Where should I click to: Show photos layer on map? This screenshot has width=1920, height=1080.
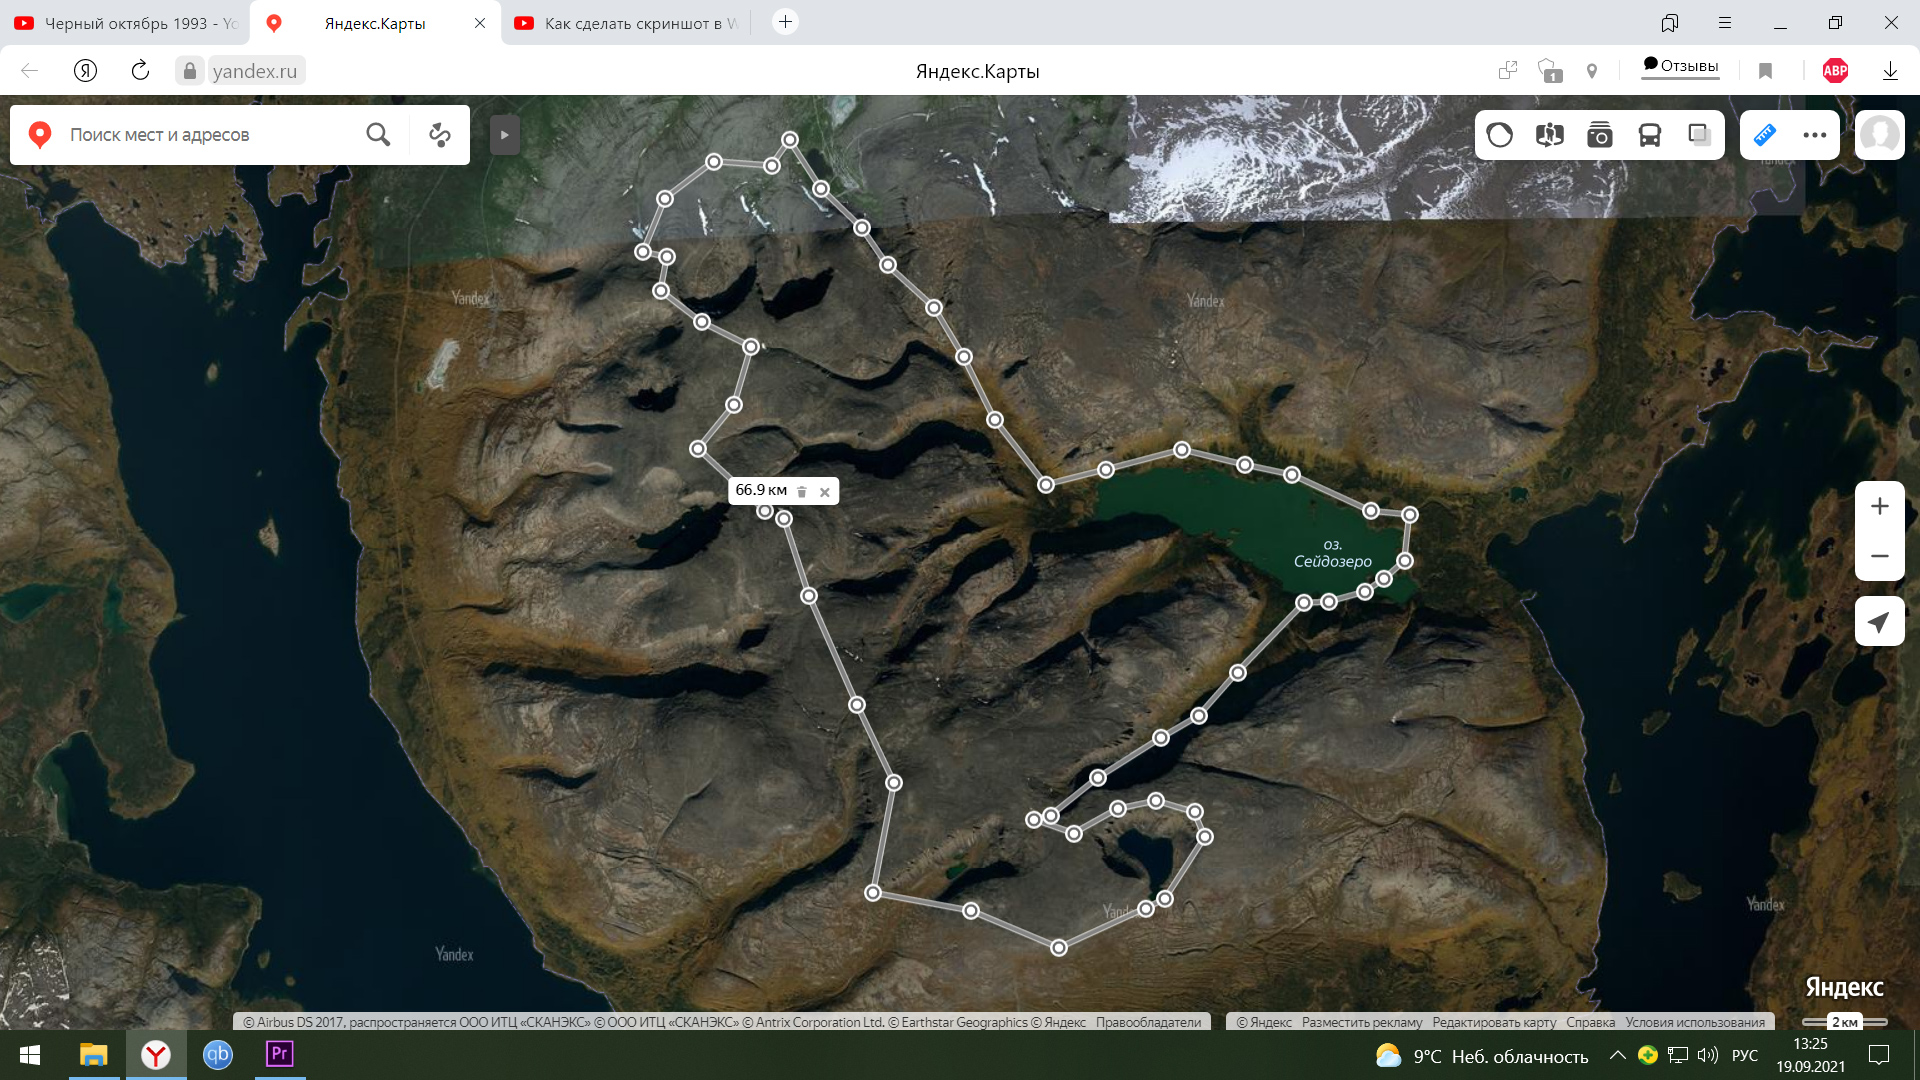click(x=1599, y=135)
